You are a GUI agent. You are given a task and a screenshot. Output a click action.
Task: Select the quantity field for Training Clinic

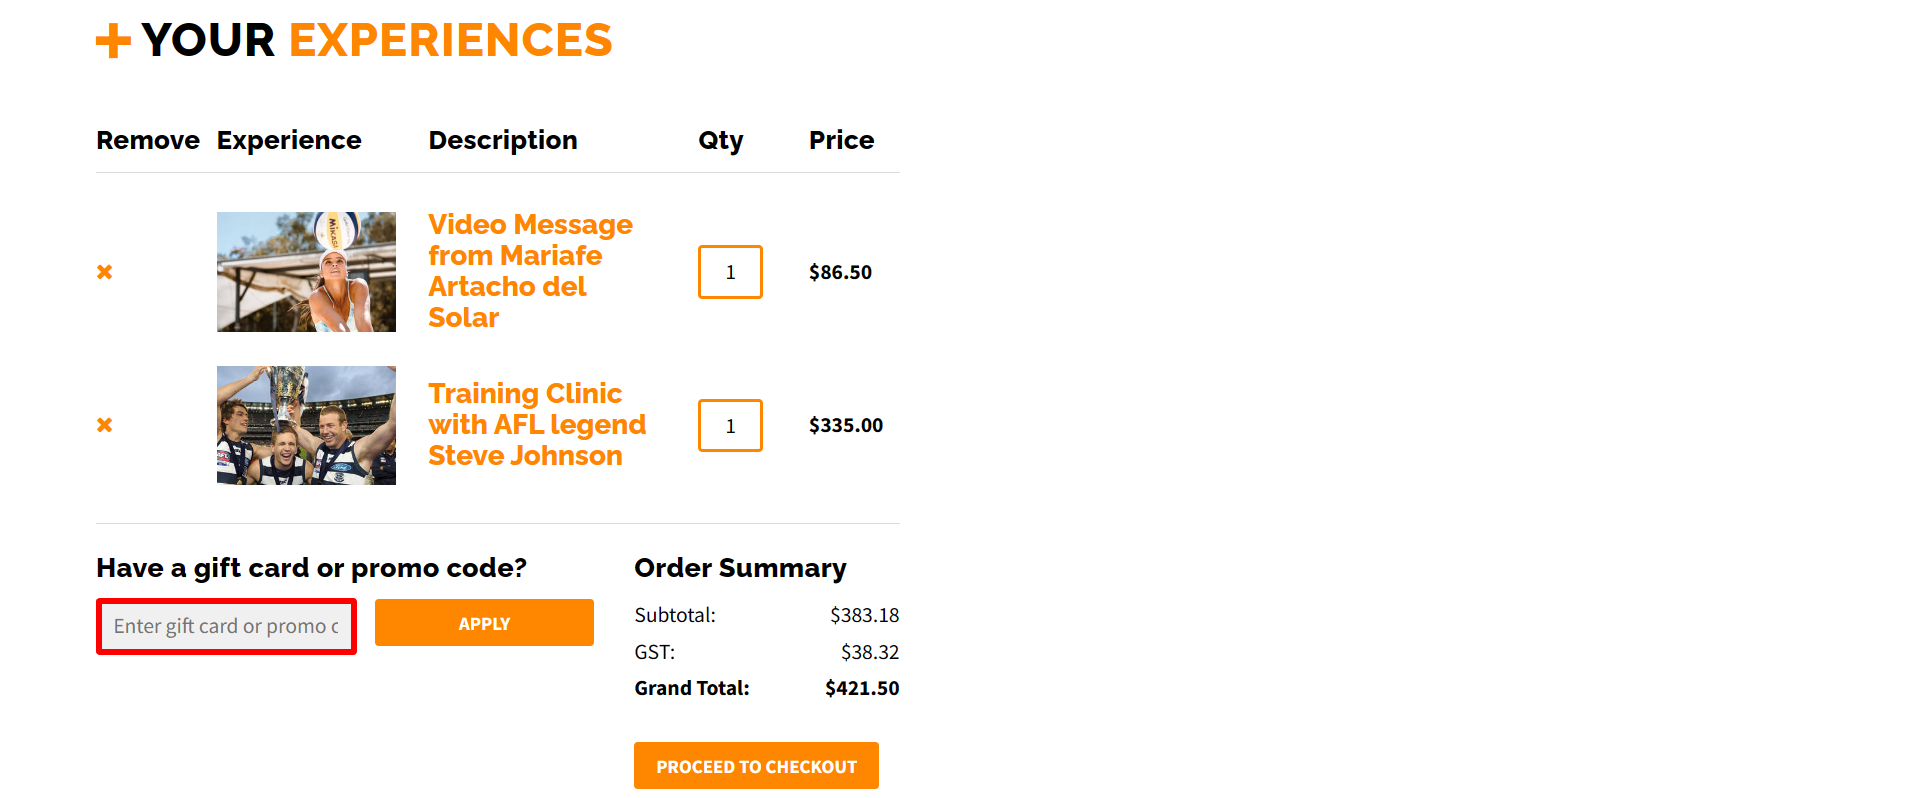730,425
